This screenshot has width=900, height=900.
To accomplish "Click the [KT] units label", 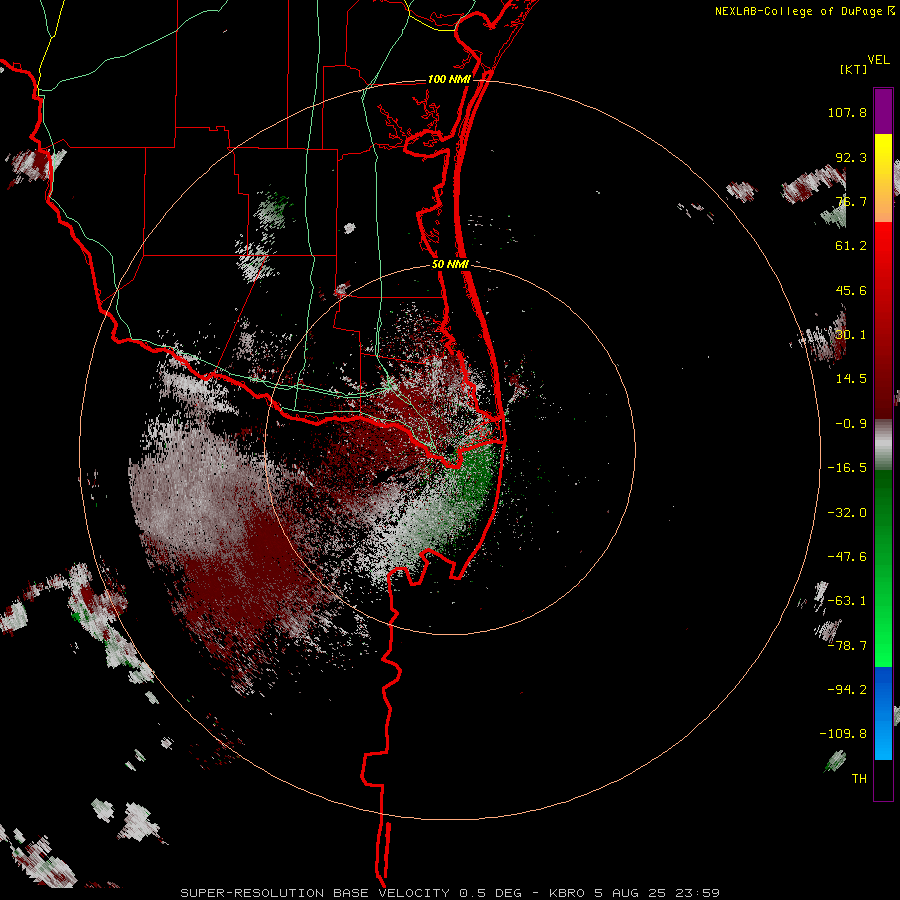I will (x=854, y=69).
